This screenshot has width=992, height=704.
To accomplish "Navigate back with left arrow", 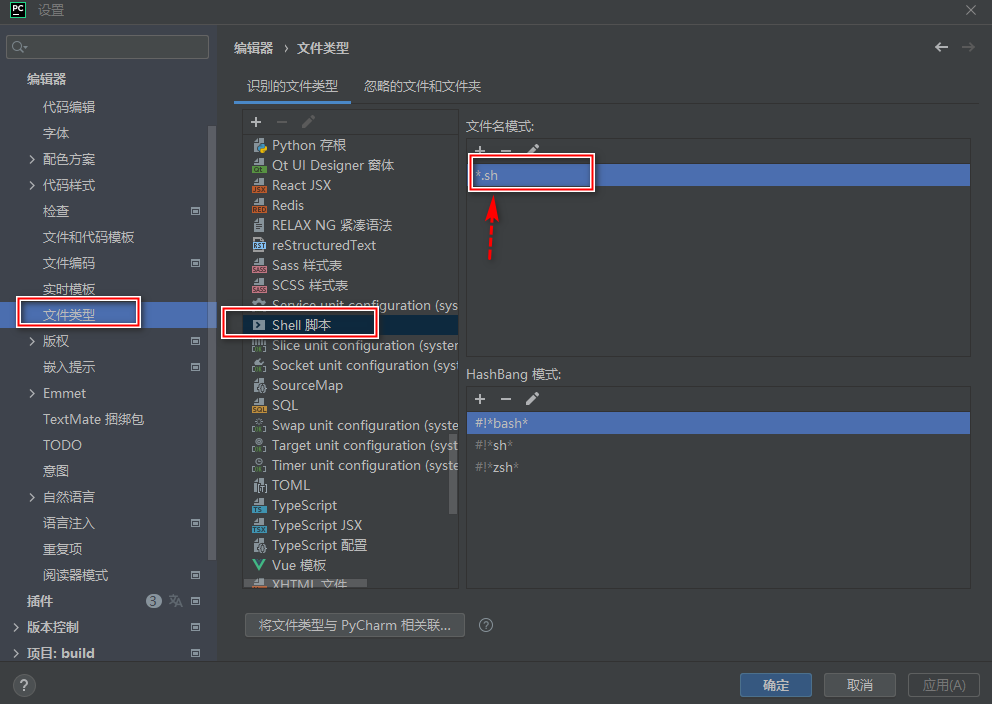I will tap(941, 47).
